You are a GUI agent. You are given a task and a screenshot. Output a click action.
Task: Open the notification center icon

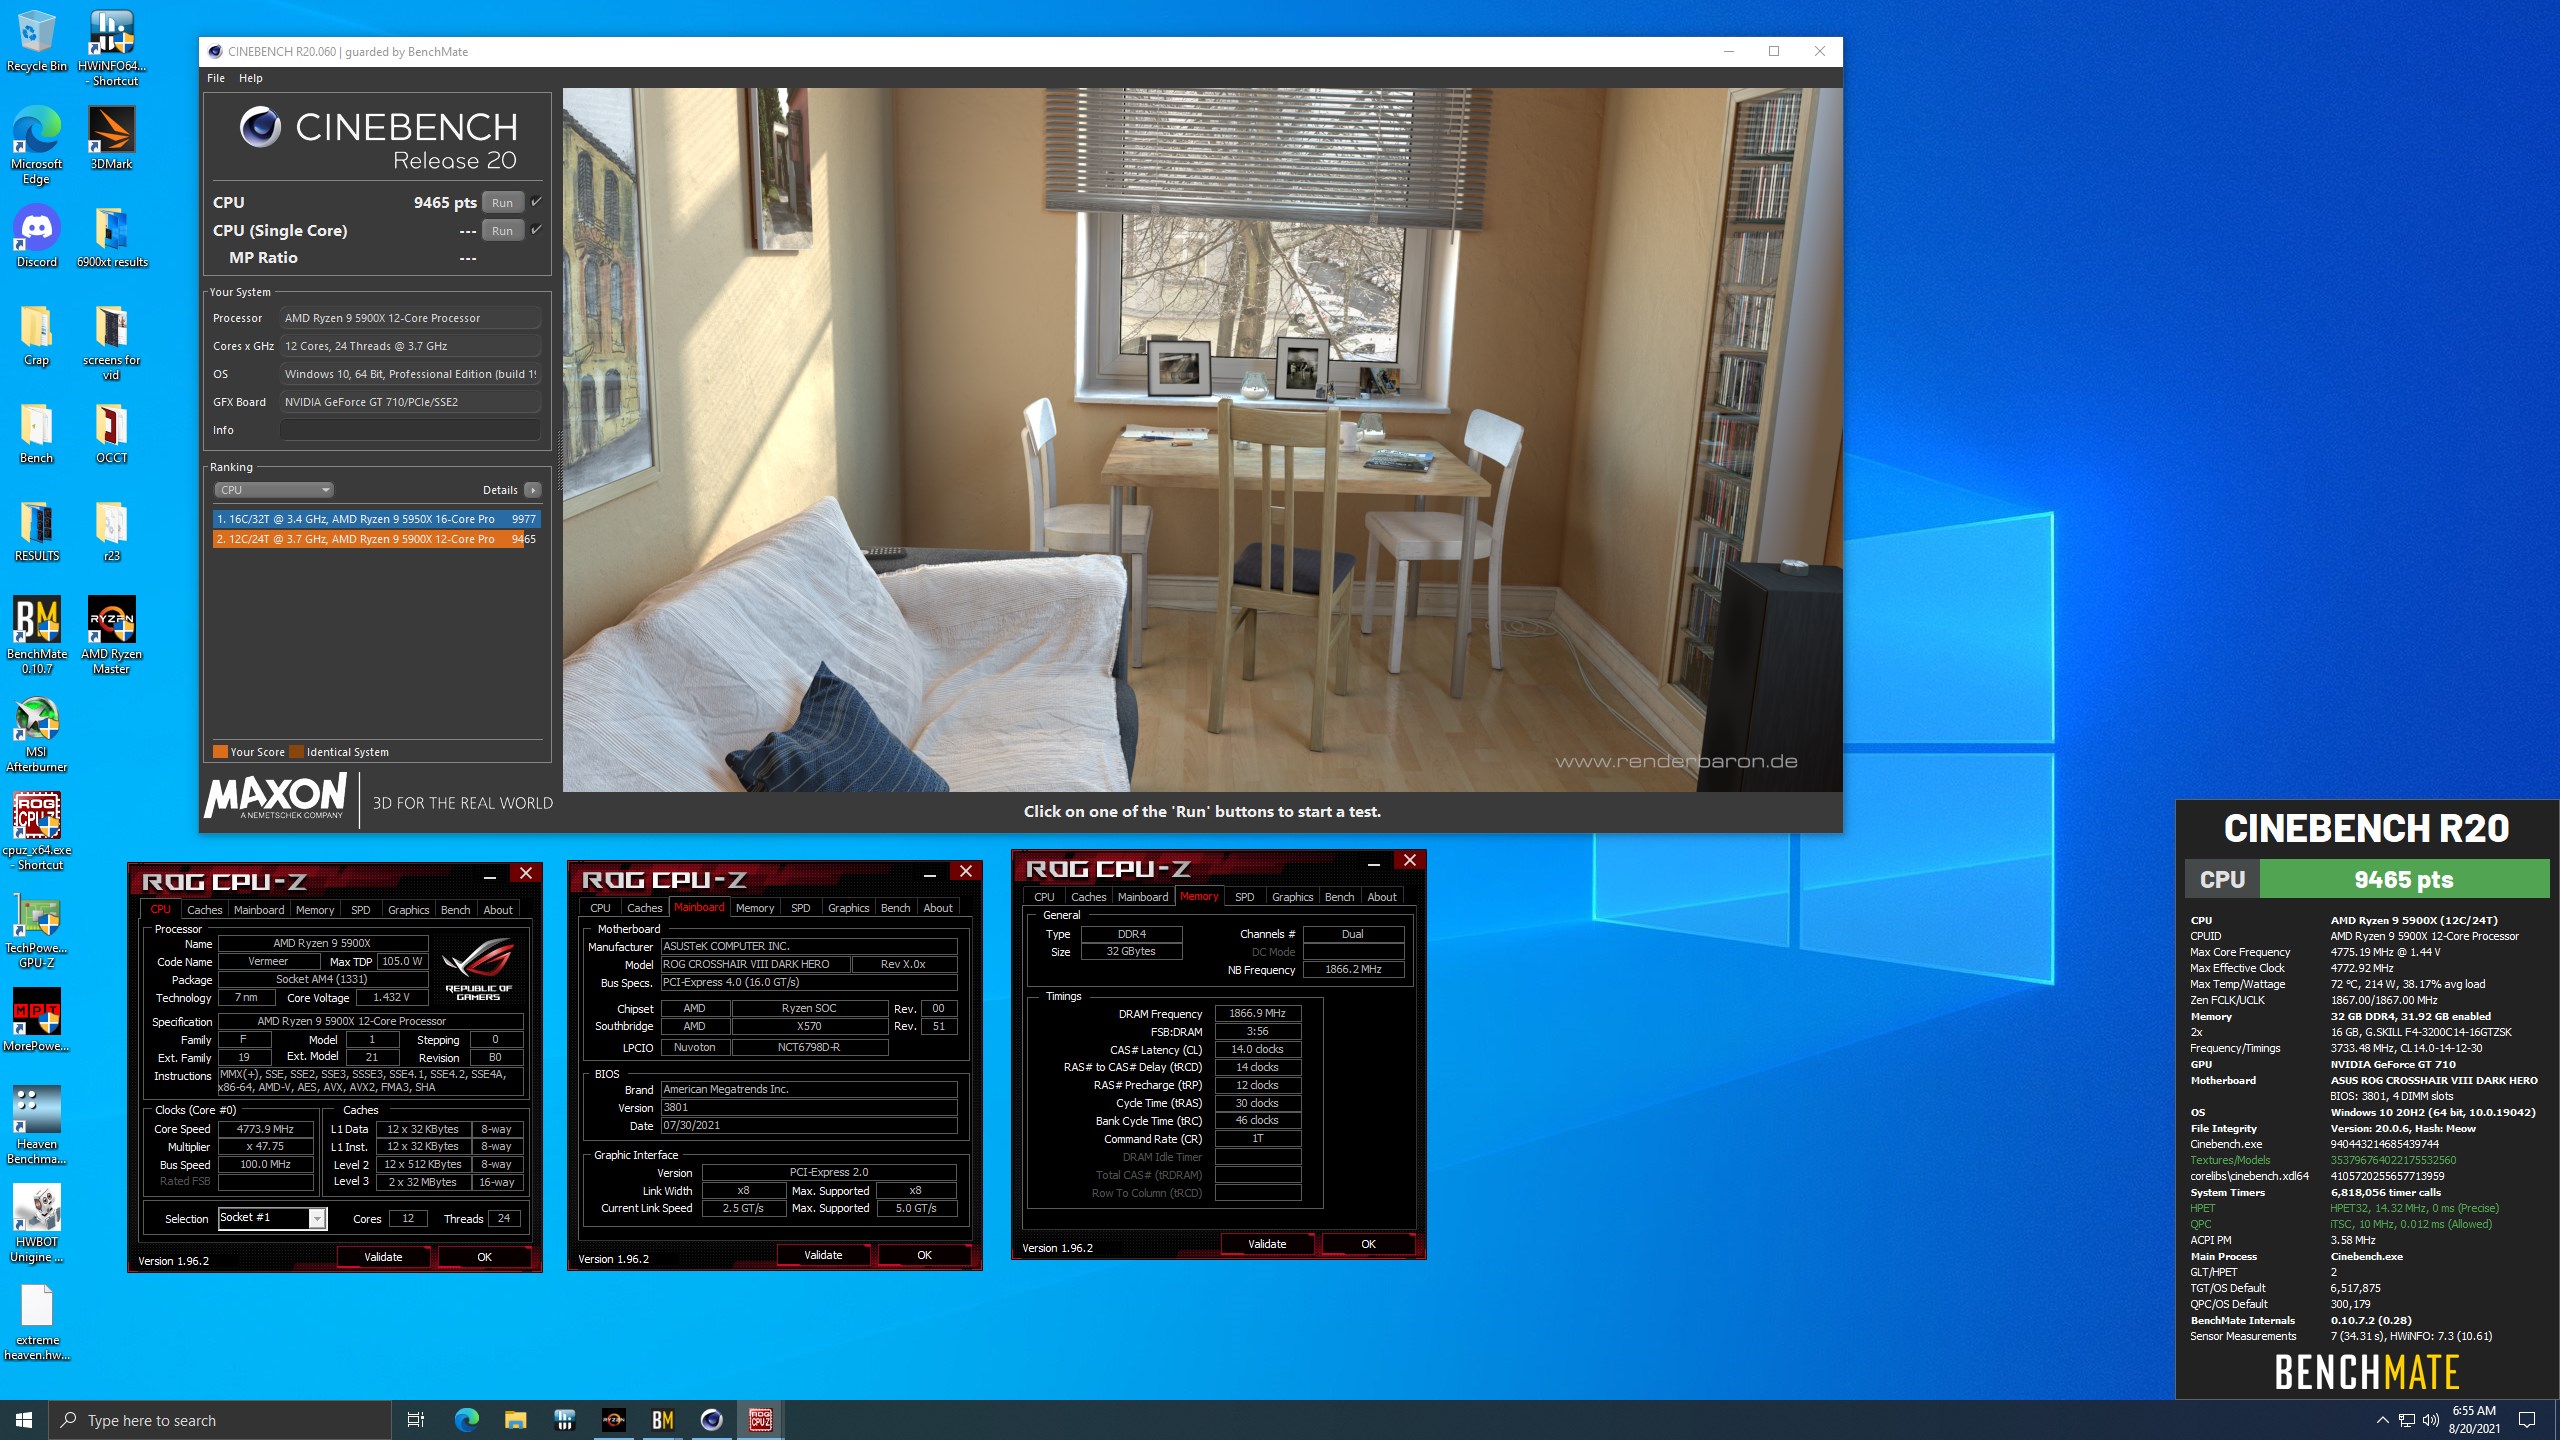pyautogui.click(x=2527, y=1420)
